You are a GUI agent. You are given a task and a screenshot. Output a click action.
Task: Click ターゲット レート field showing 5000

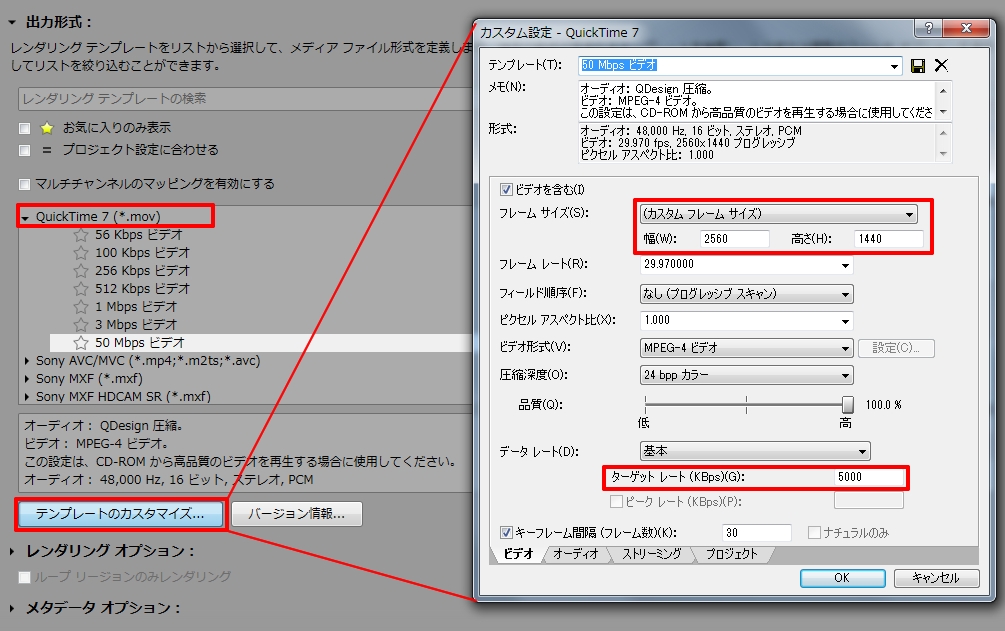tap(868, 477)
